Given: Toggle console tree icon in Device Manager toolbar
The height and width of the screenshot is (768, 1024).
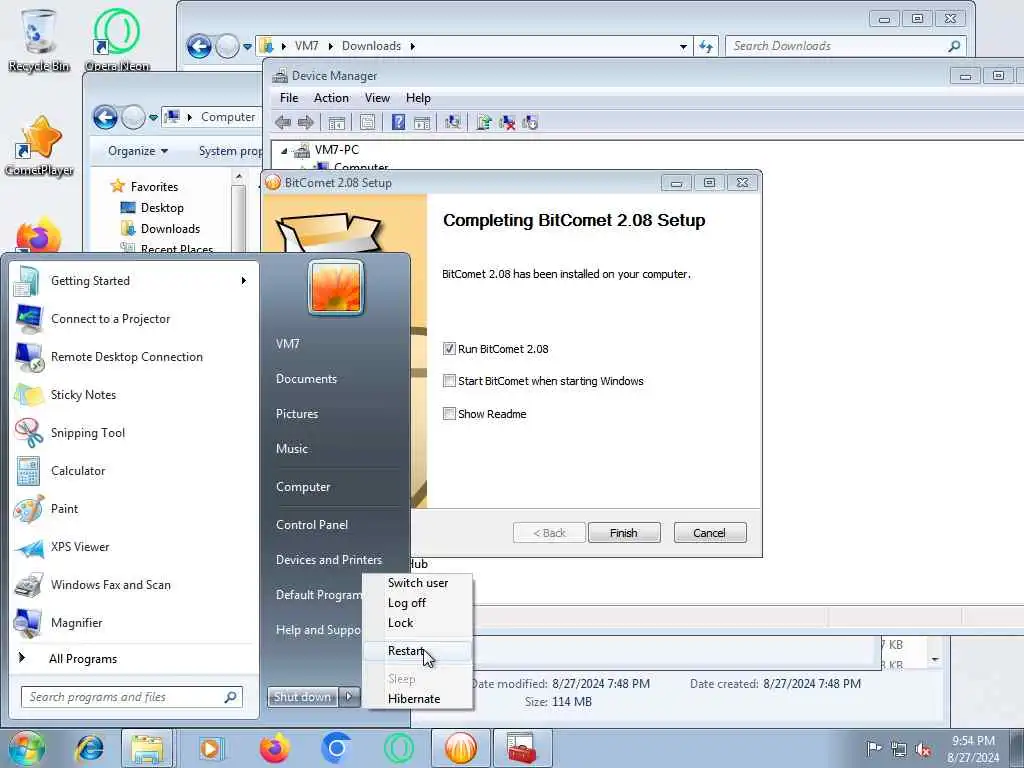Looking at the screenshot, I should pyautogui.click(x=337, y=122).
